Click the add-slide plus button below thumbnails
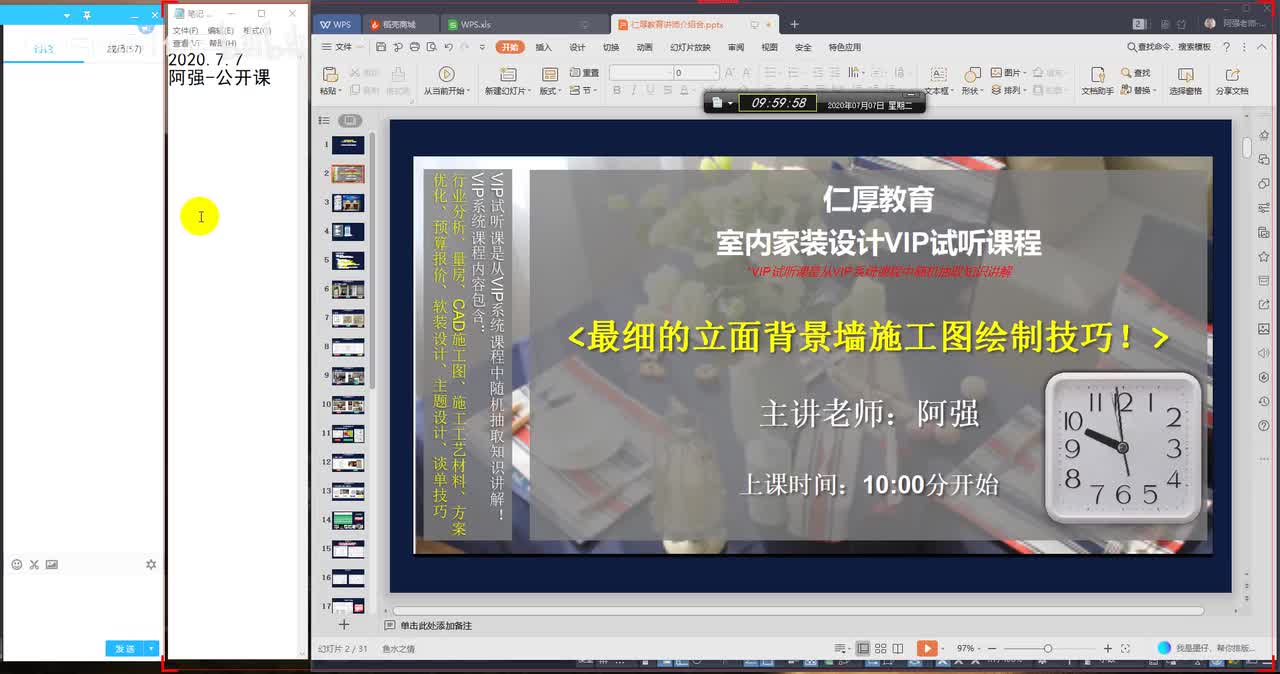The width and height of the screenshot is (1280, 674). (x=344, y=624)
